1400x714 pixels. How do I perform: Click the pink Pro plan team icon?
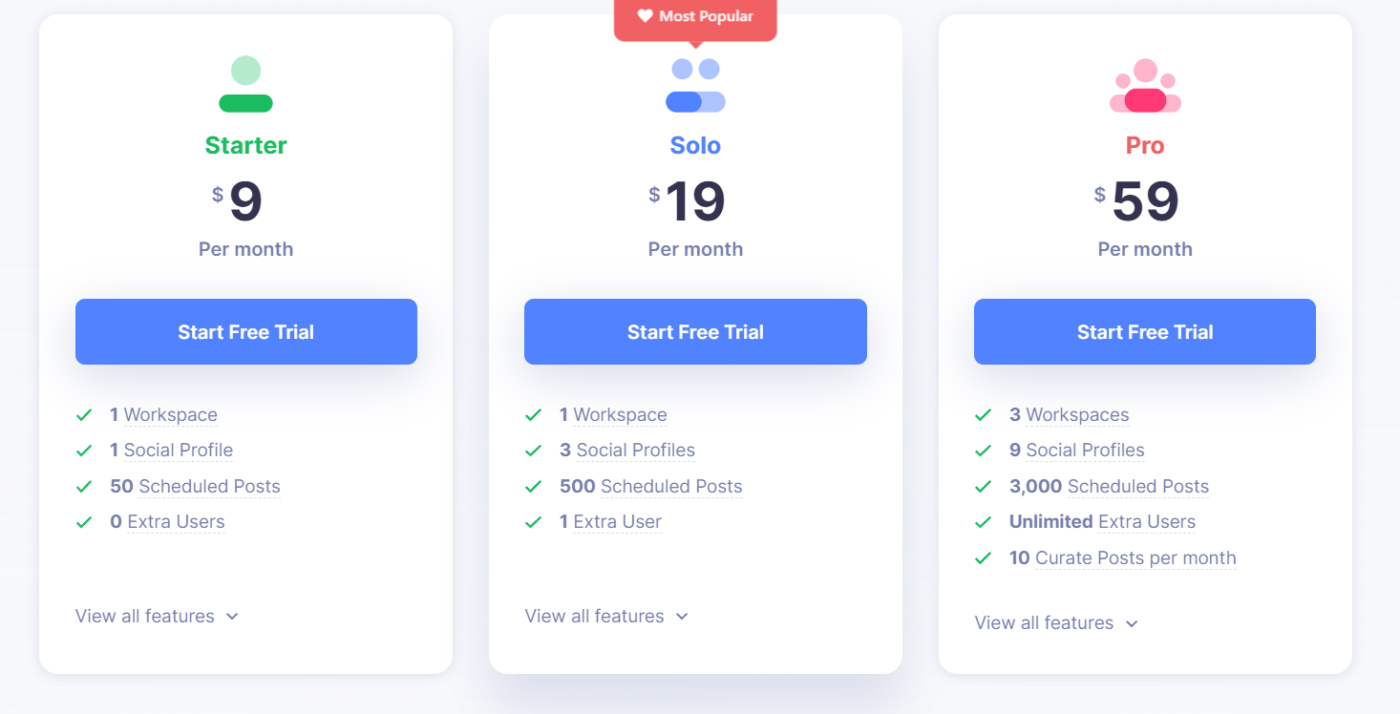click(1145, 85)
